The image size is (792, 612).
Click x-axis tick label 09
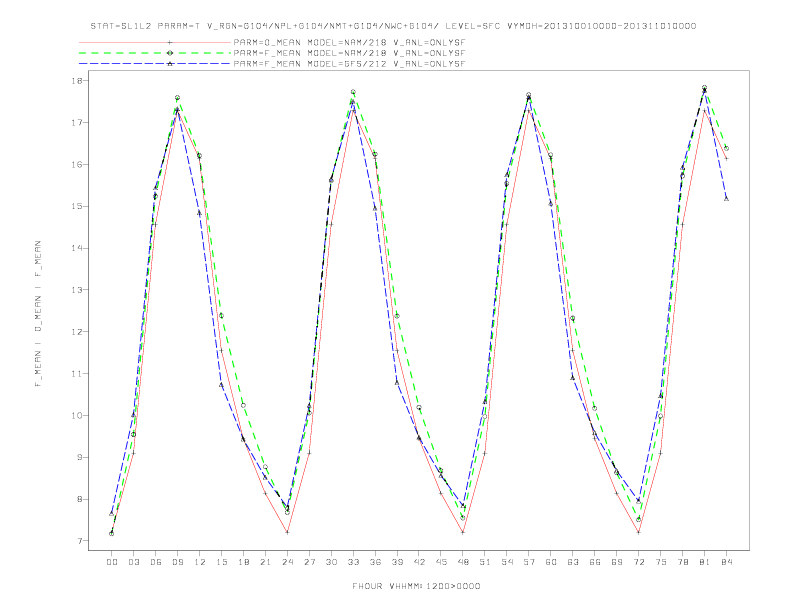coord(177,562)
